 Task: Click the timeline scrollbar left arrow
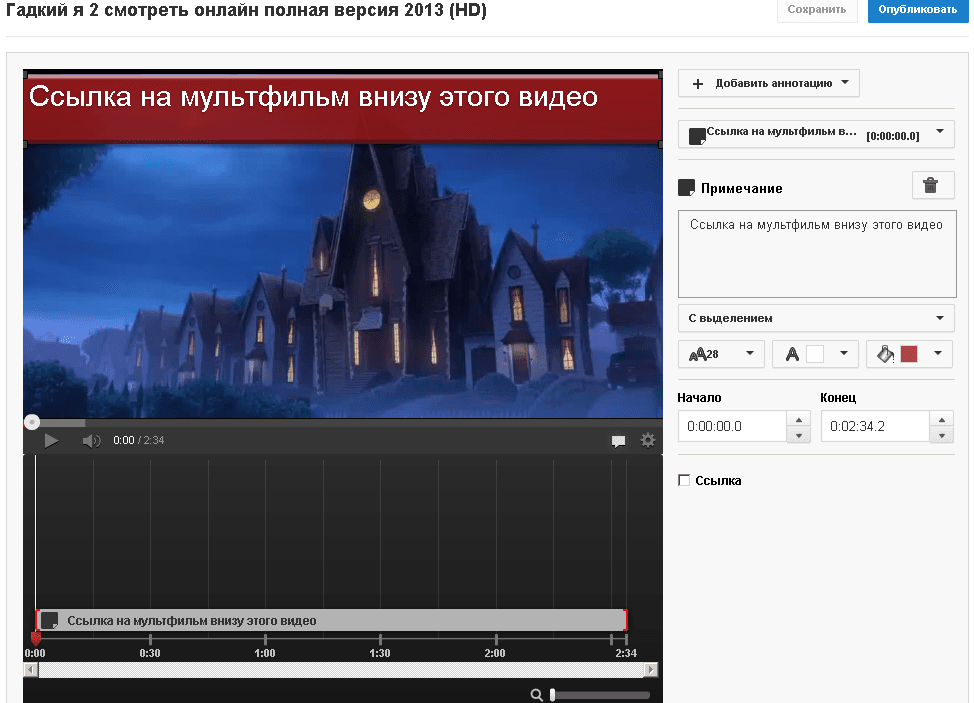click(30, 669)
